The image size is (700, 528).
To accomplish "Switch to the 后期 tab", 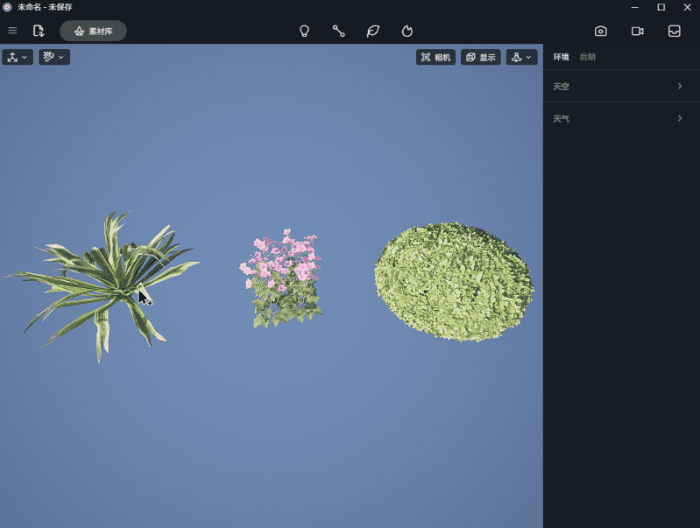I will click(x=587, y=57).
